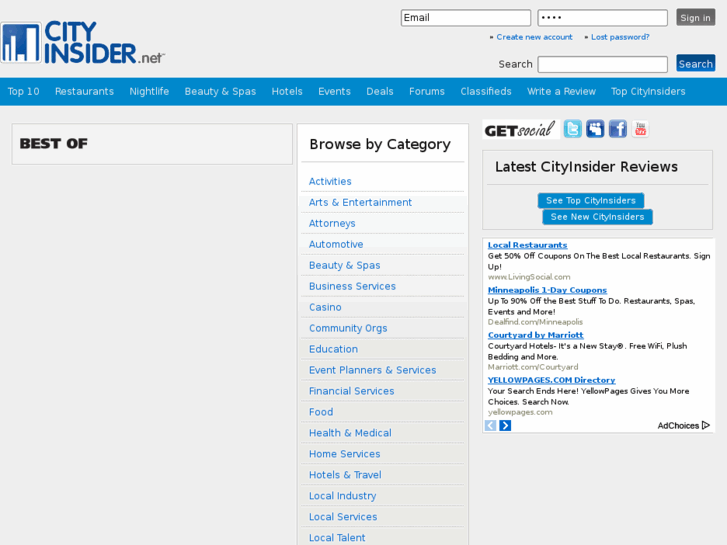Open the Restaurants menu item

pos(84,91)
